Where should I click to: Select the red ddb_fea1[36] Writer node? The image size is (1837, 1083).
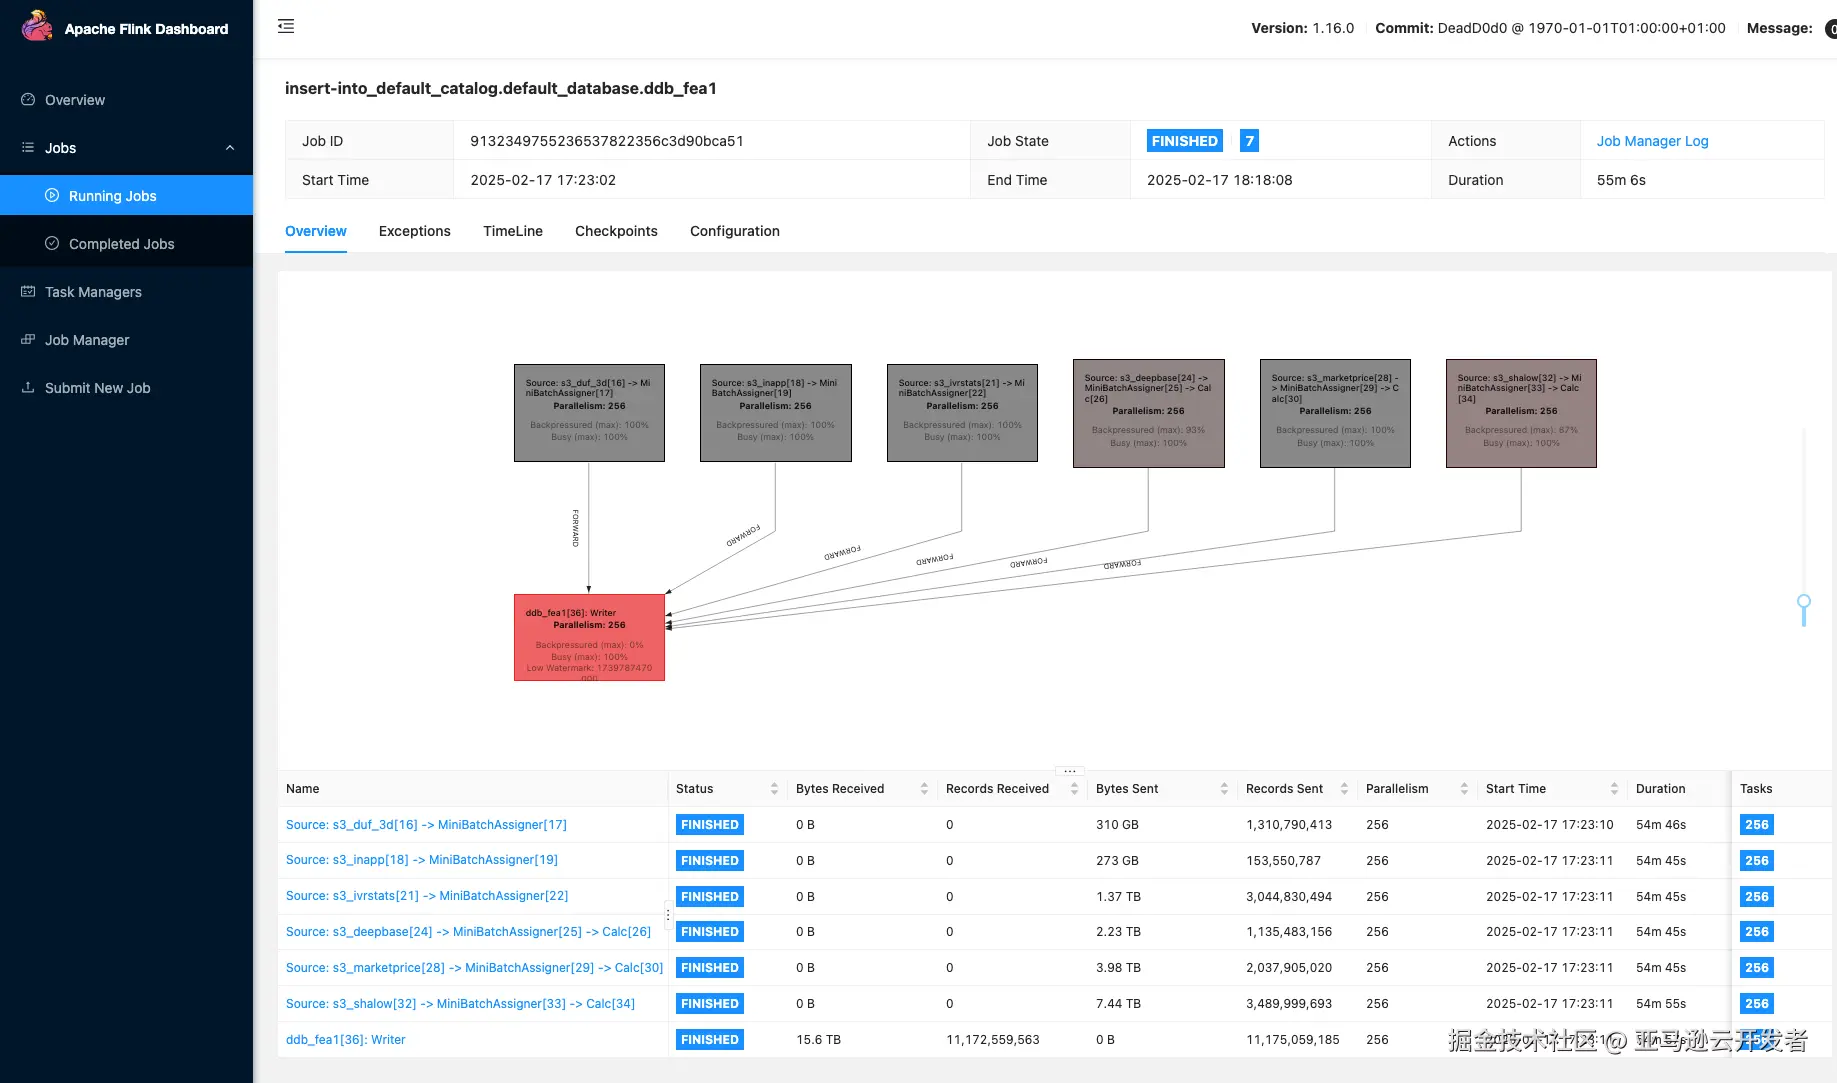[589, 638]
